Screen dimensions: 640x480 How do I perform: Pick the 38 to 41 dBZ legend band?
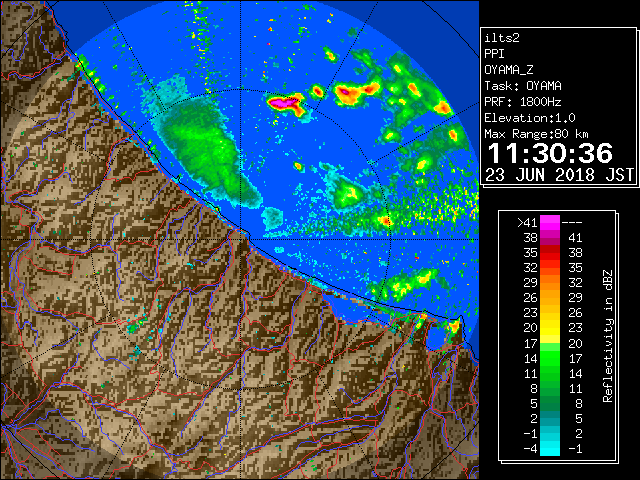pyautogui.click(x=550, y=238)
